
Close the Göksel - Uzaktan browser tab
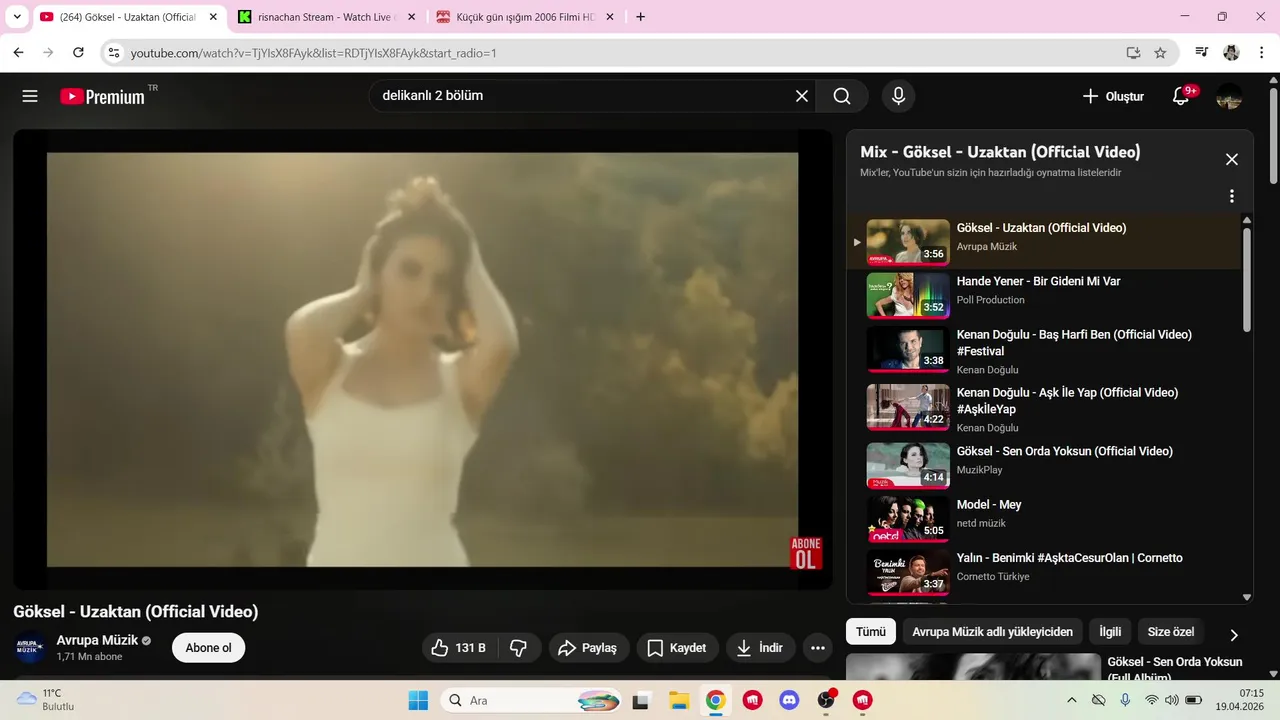213,17
